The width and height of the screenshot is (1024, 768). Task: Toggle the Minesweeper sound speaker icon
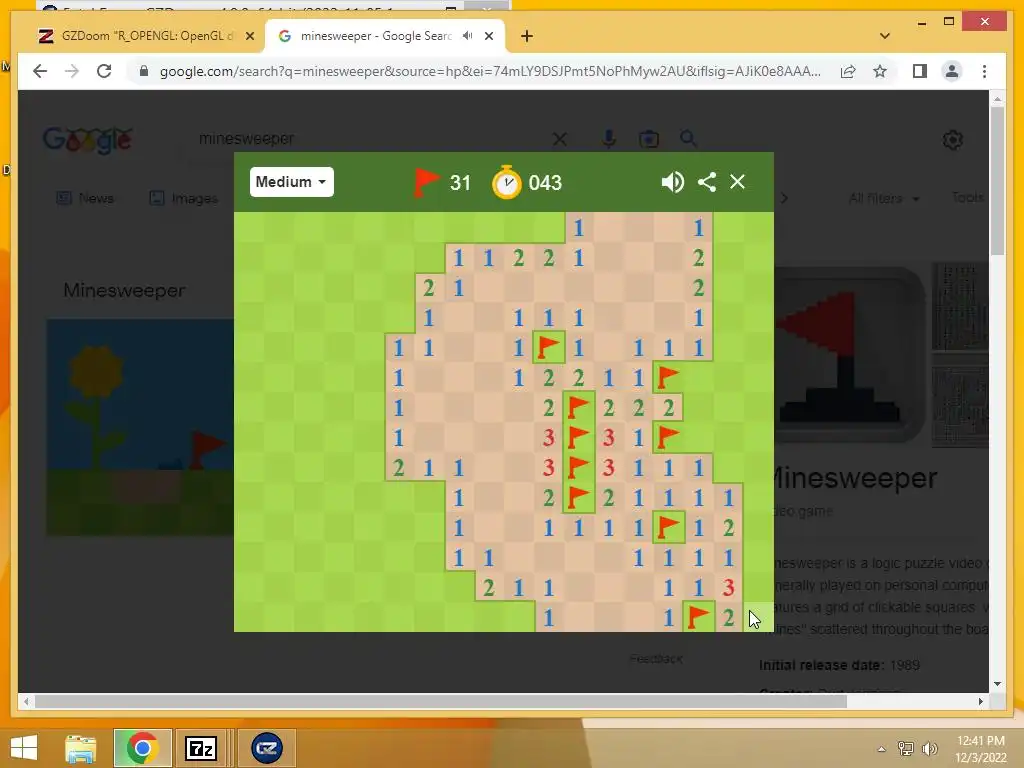click(x=672, y=182)
